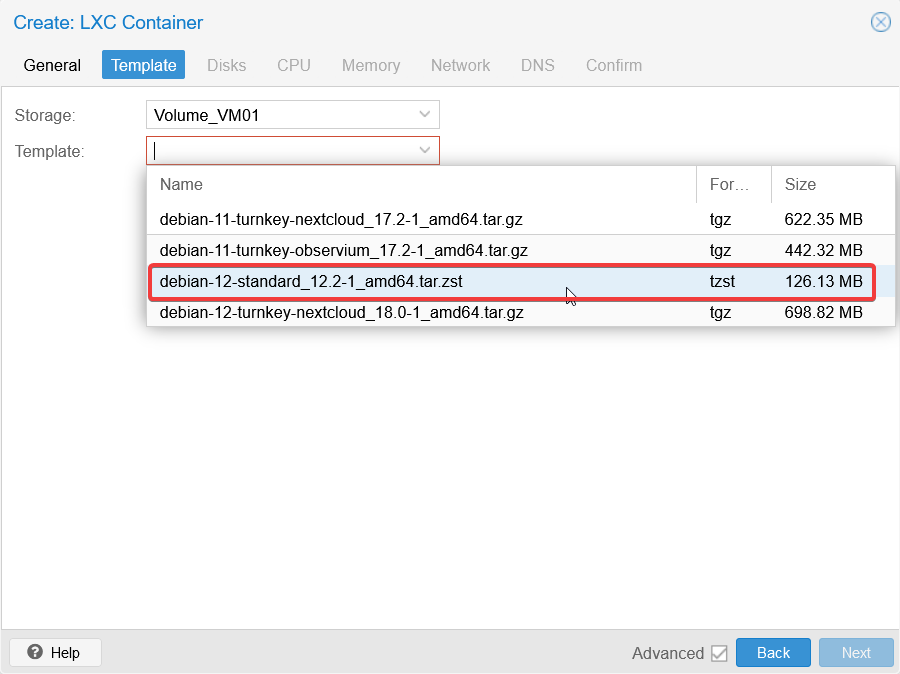The image size is (900, 674).
Task: Go Back to the previous step
Action: [773, 653]
